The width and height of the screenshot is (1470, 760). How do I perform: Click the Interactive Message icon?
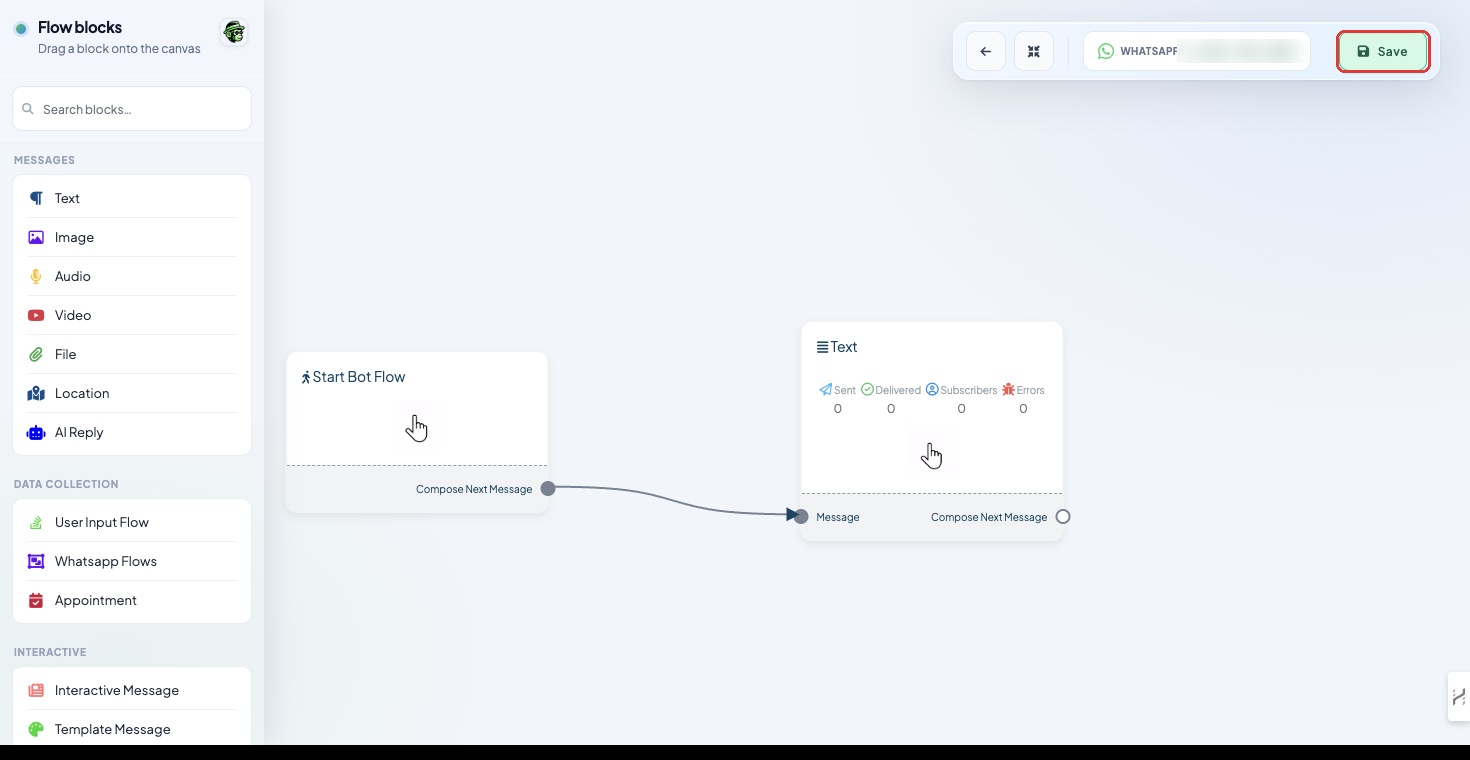click(36, 690)
